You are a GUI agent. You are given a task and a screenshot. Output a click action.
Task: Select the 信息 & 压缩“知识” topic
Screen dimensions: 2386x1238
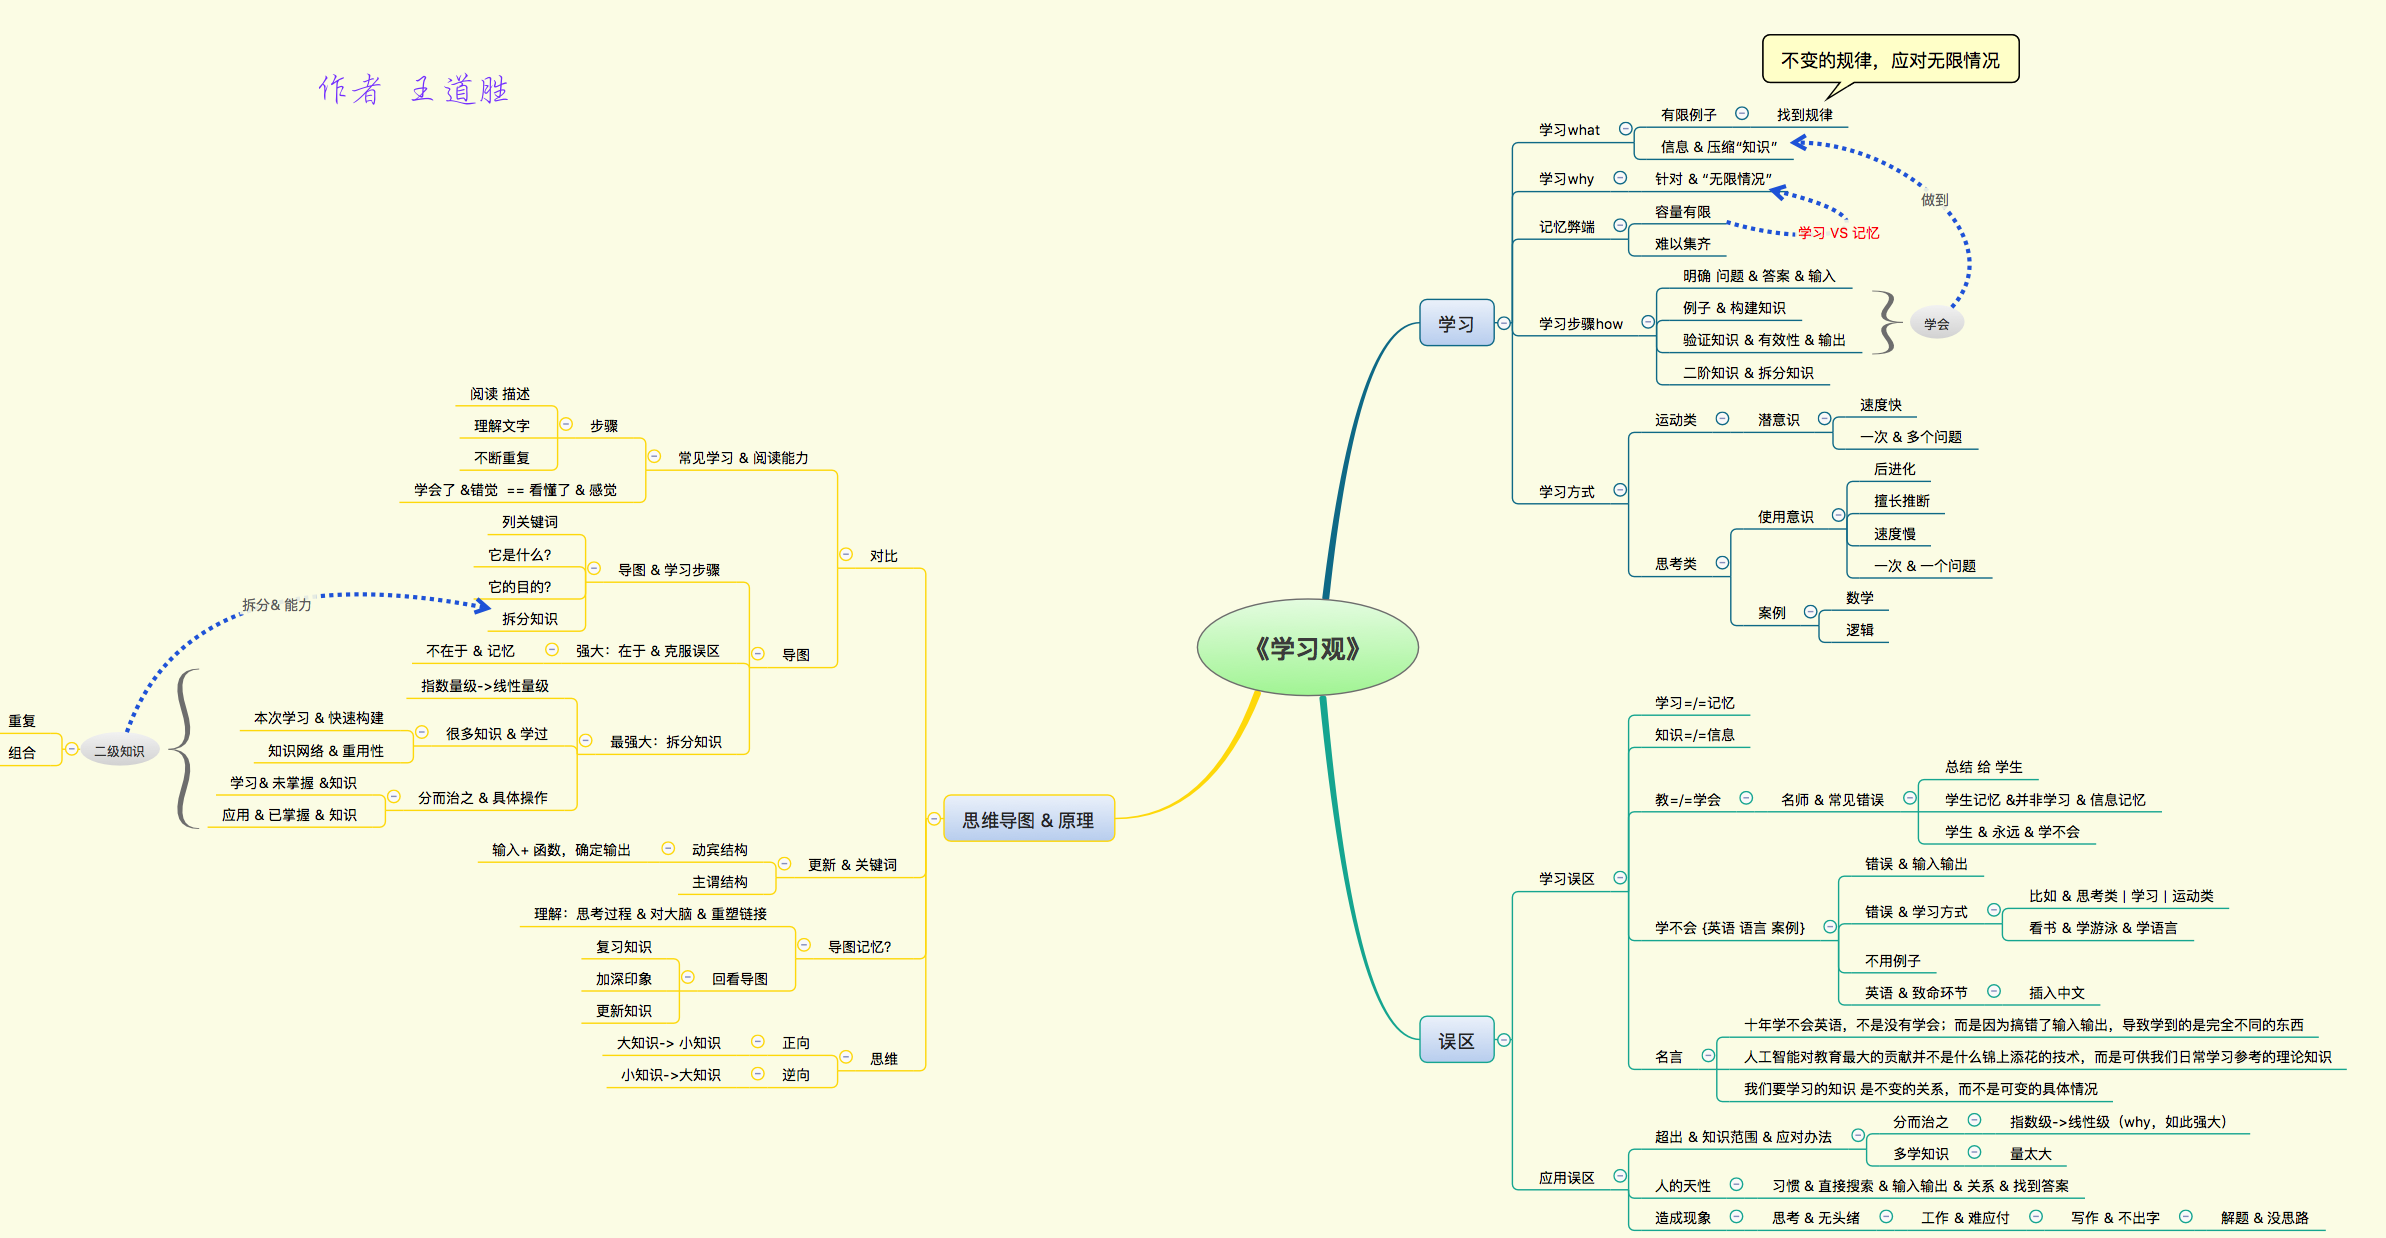pos(1719,147)
